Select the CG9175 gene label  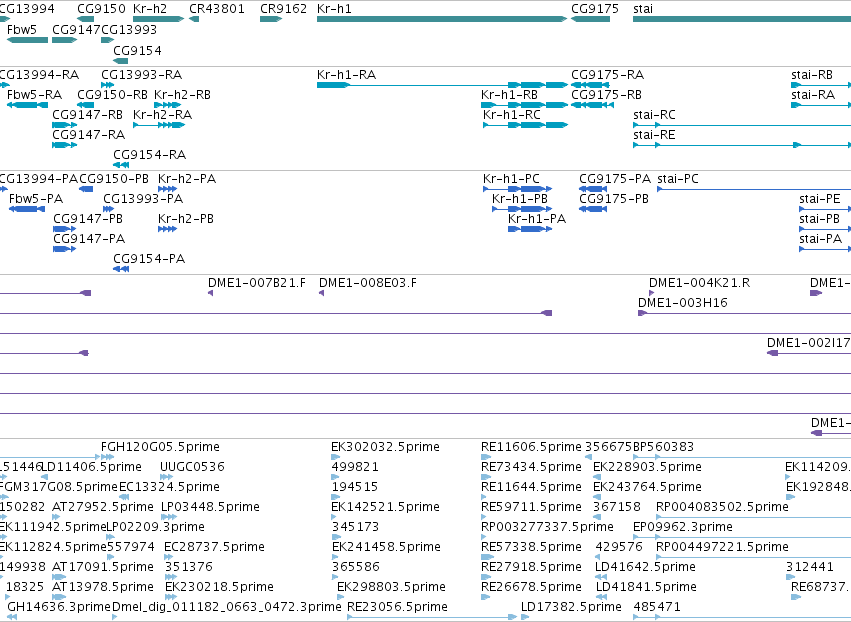[x=595, y=9]
